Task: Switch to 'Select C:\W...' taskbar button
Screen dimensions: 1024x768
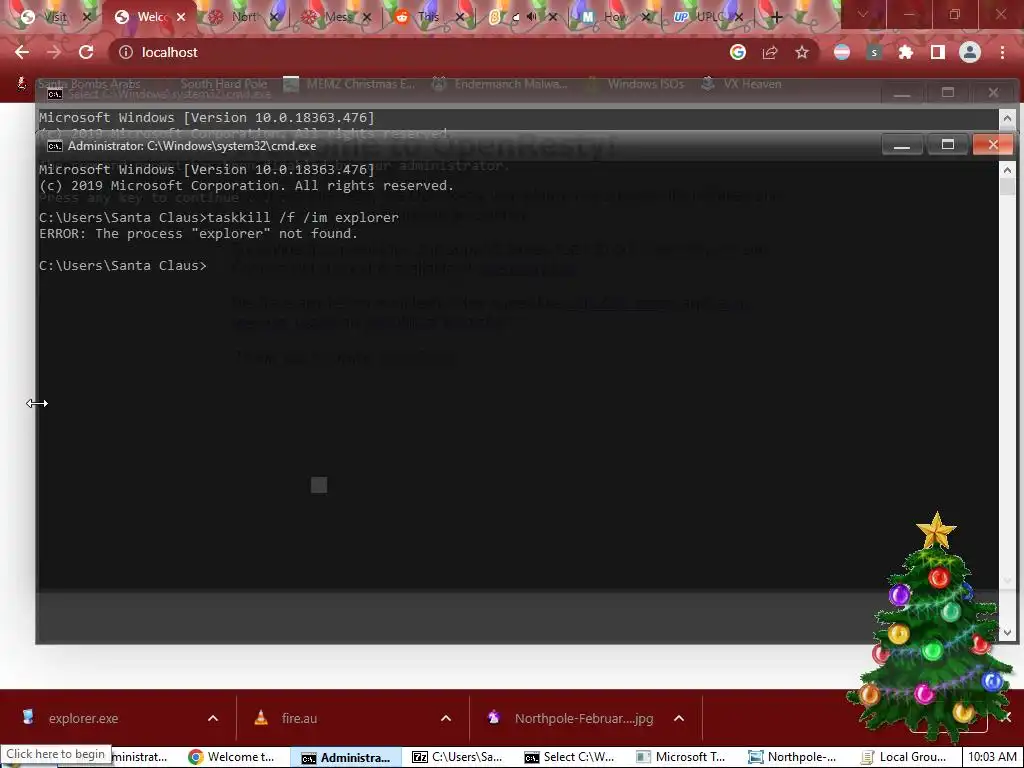Action: (x=570, y=757)
